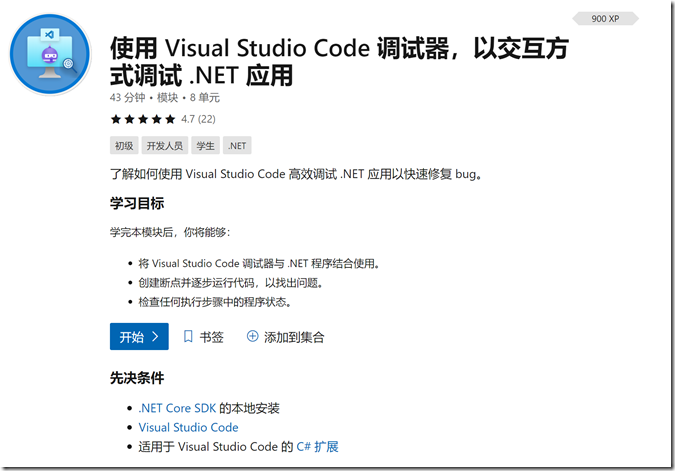Start the module with 开始 button
This screenshot has height=471, width=675.
[139, 336]
